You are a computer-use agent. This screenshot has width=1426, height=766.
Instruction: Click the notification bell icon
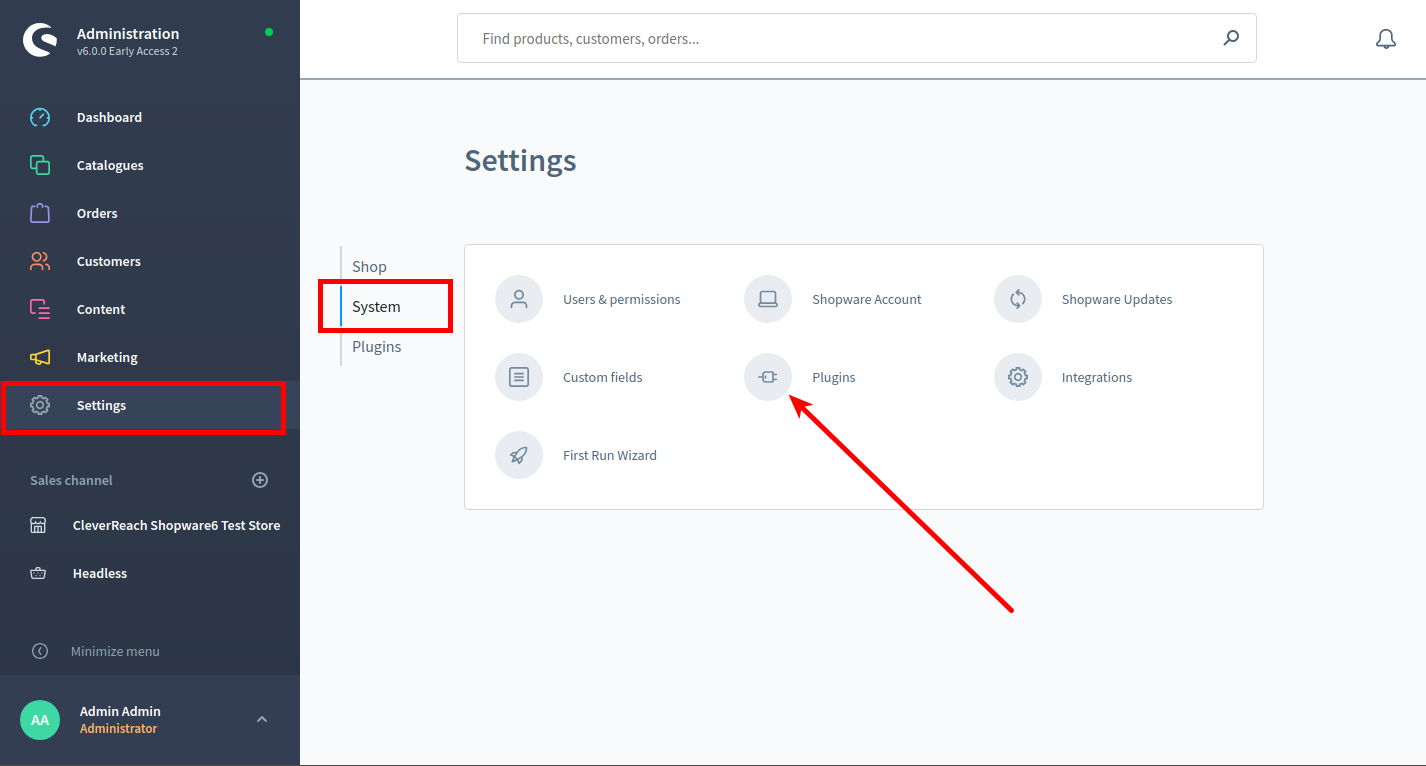pos(1385,39)
